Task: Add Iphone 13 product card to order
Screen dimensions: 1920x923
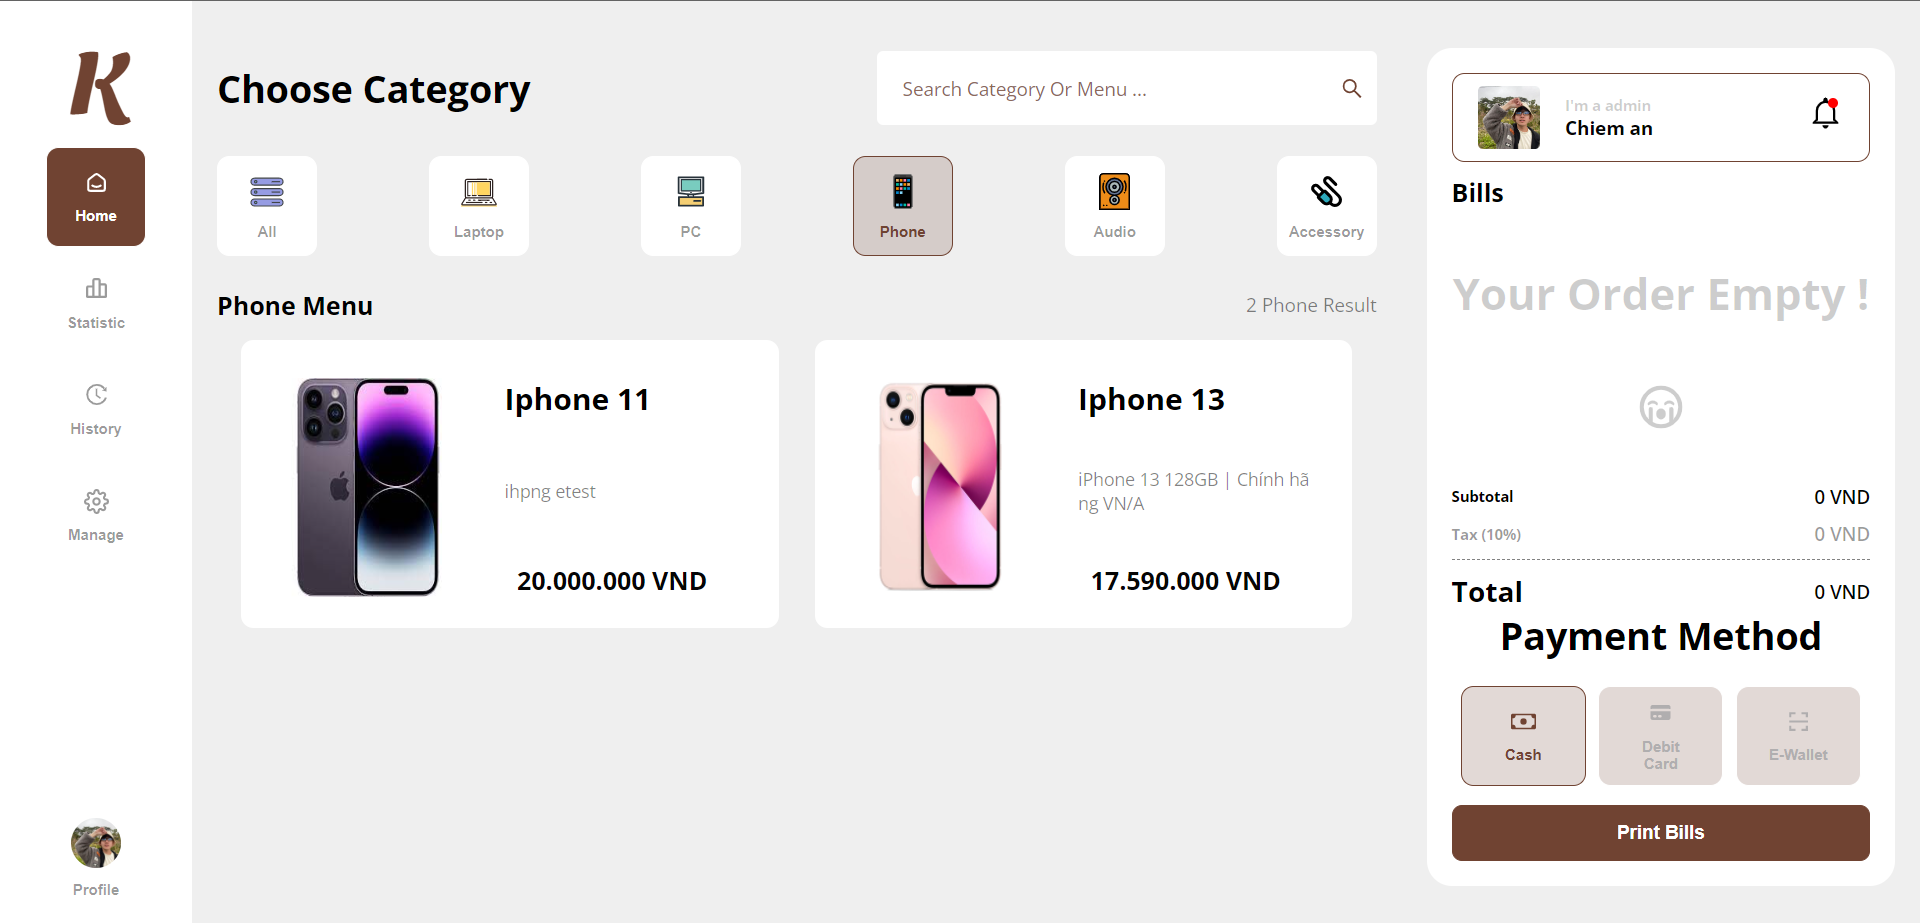Action: point(1083,484)
